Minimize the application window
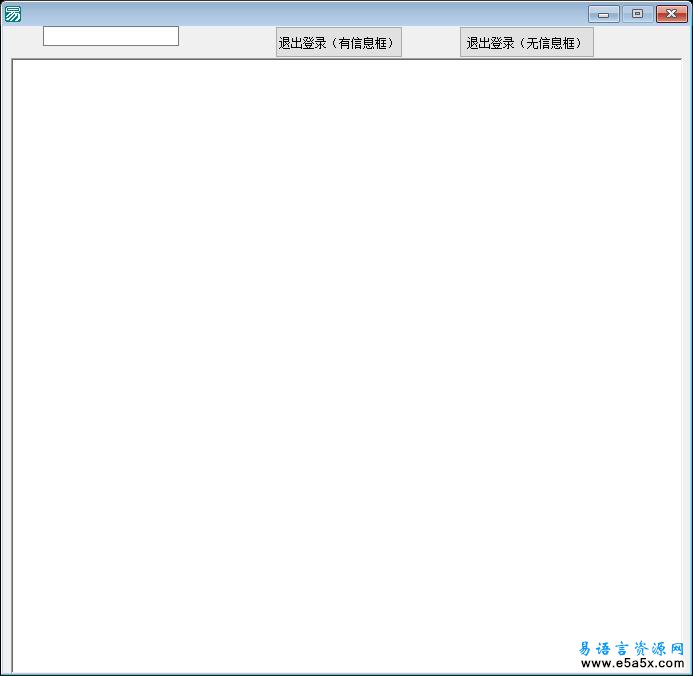 pyautogui.click(x=603, y=14)
